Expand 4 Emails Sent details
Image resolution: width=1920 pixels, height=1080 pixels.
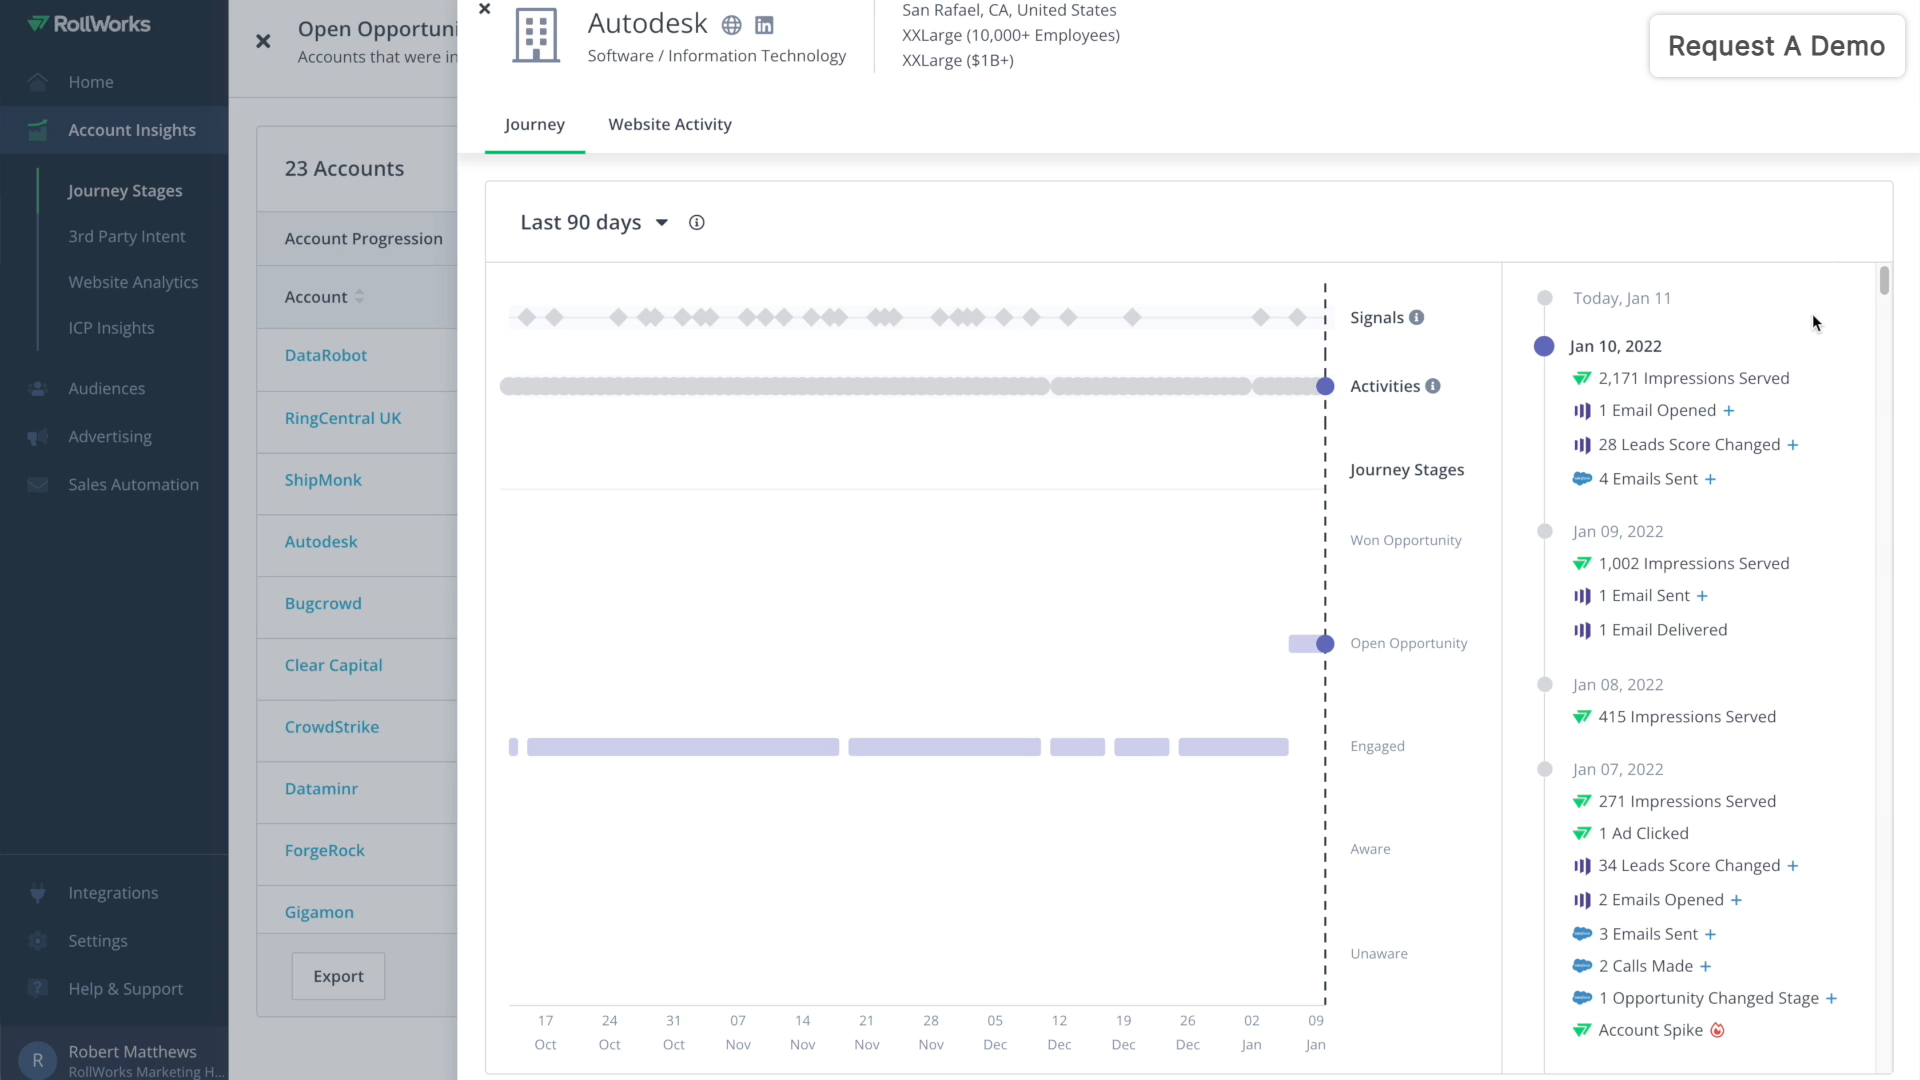[1711, 479]
